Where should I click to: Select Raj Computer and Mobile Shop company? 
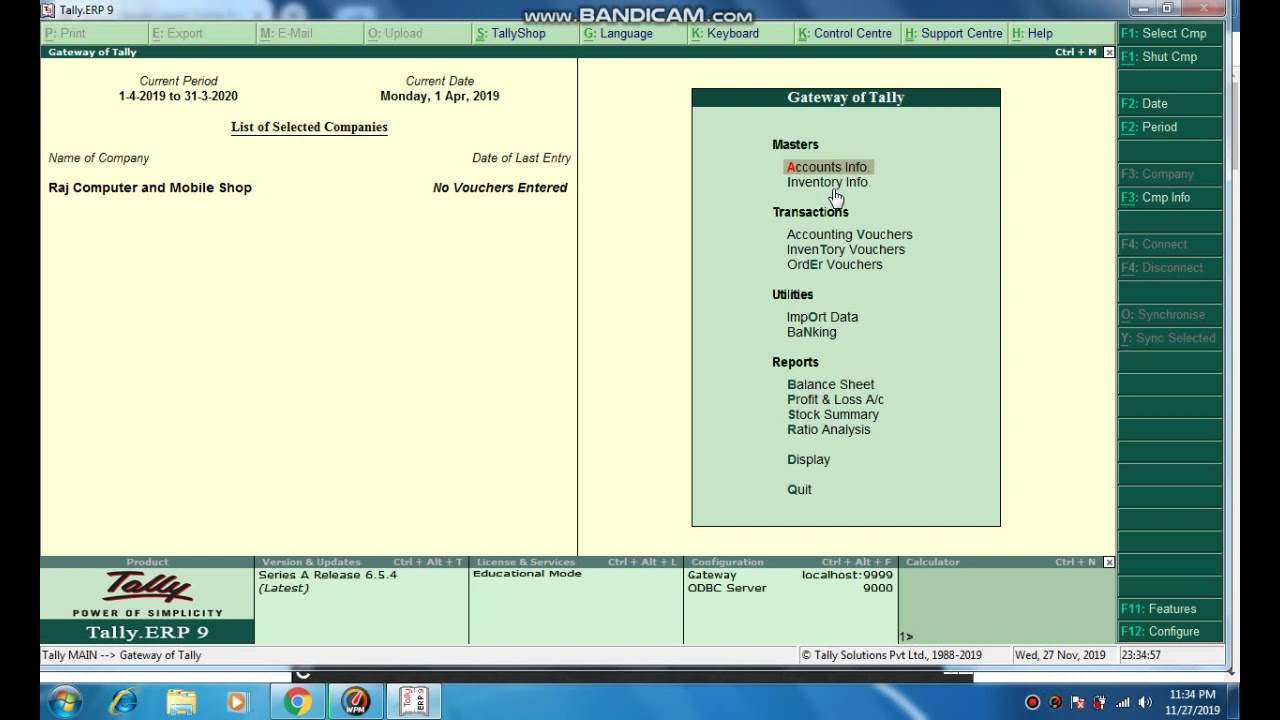tap(150, 188)
